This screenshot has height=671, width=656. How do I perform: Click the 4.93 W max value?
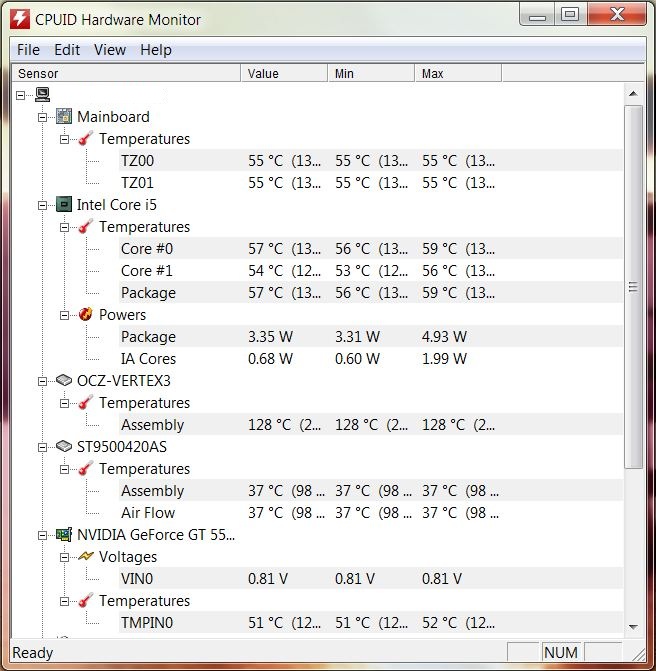click(444, 336)
